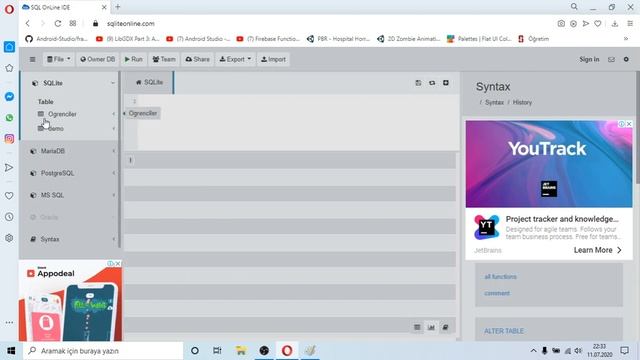This screenshot has height=360, width=640.
Task: Switch results to chart view icon
Action: 431,327
